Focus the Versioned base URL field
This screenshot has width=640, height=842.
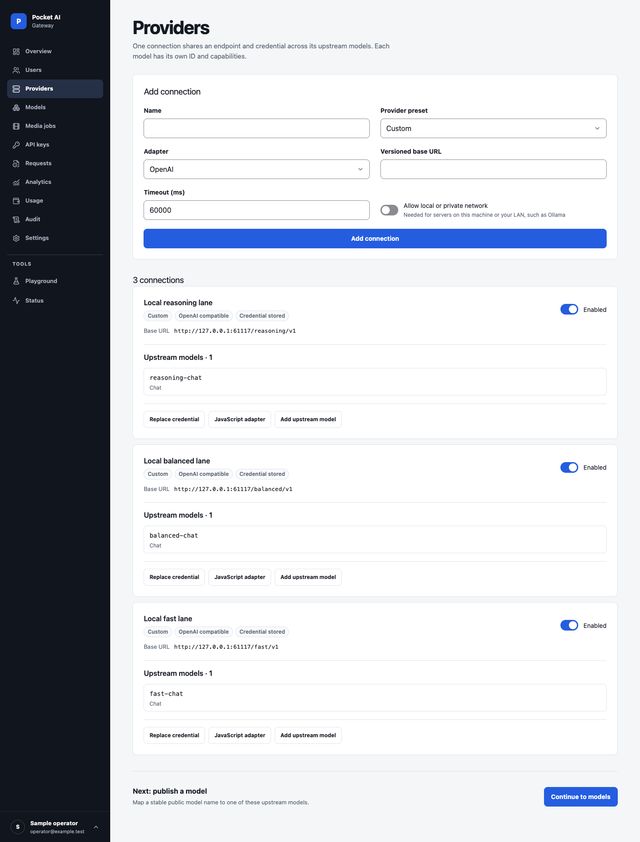493,169
